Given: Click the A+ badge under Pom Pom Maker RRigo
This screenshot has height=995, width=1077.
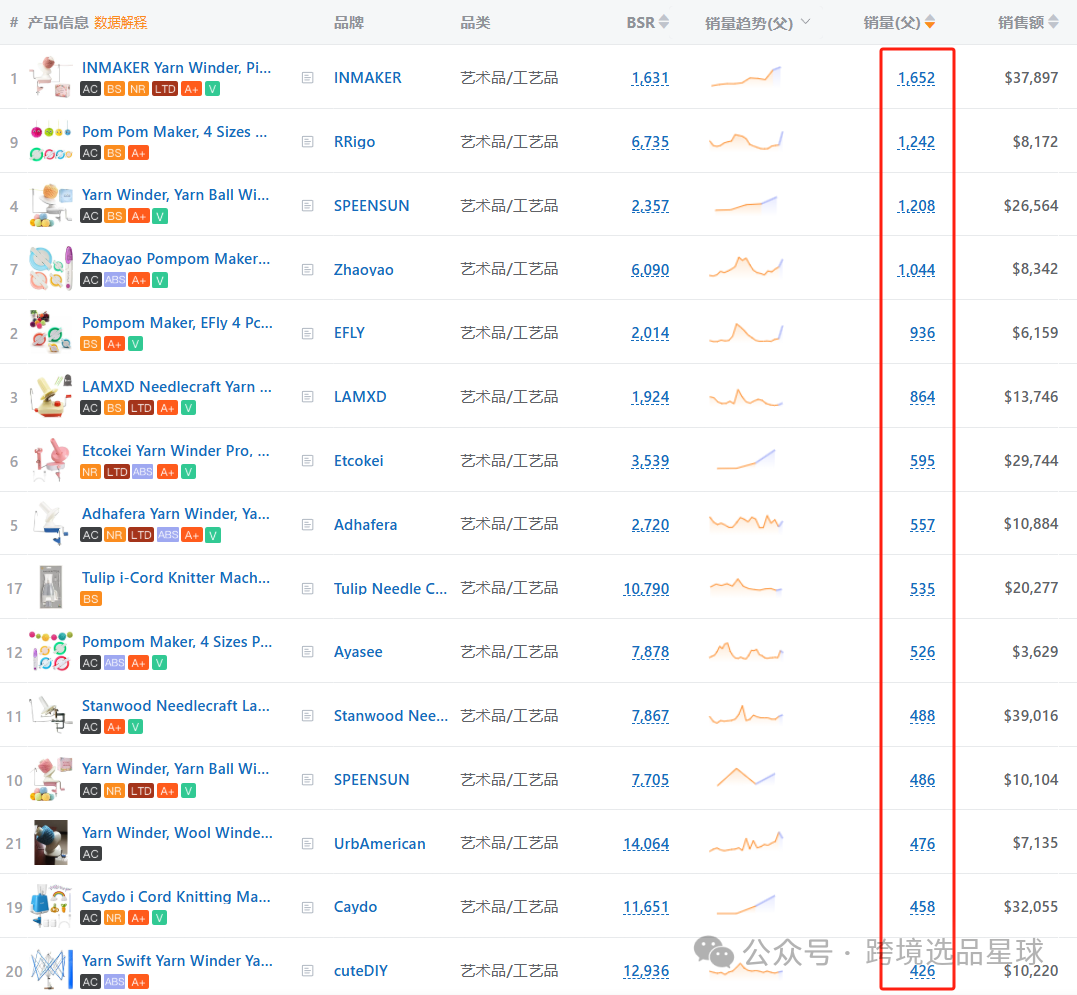Looking at the screenshot, I should tap(138, 153).
